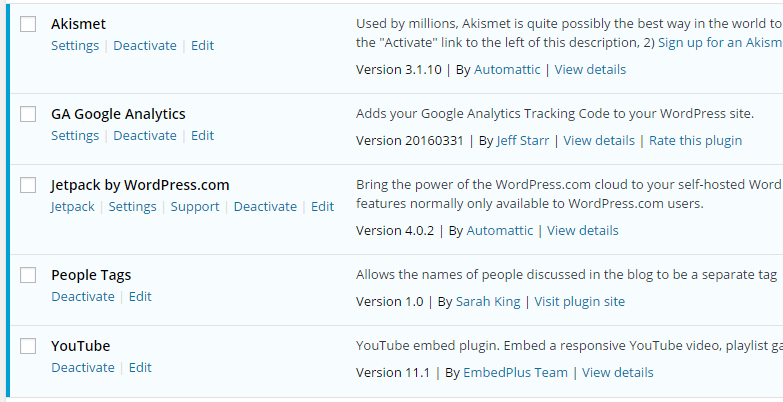View details of Akismet plugin
Viewport: 783px width, 402px height.
pos(590,69)
